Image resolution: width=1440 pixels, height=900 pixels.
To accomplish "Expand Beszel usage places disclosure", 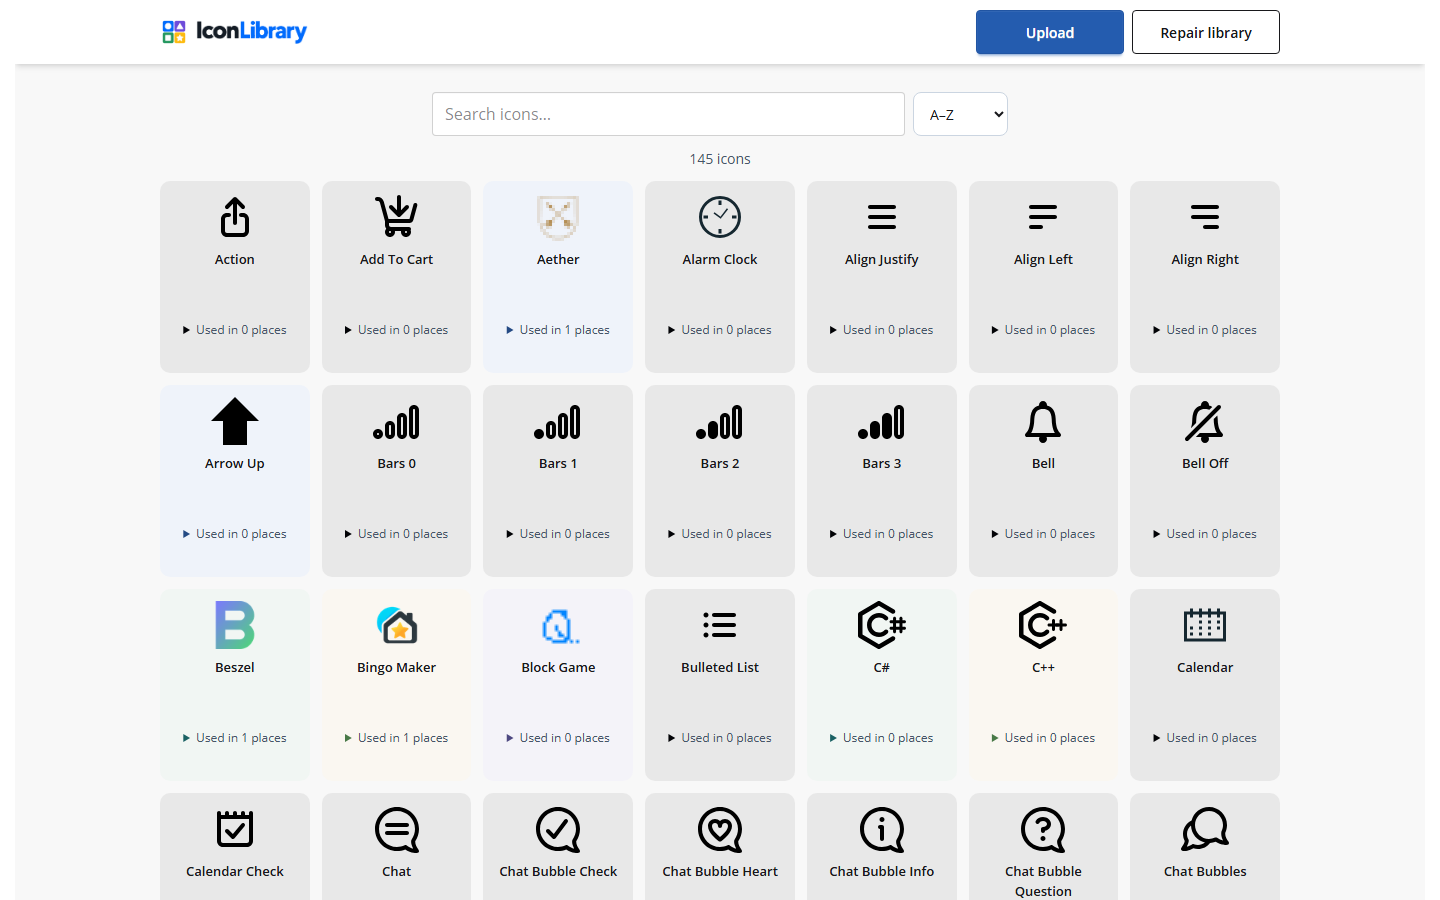I will pyautogui.click(x=235, y=738).
